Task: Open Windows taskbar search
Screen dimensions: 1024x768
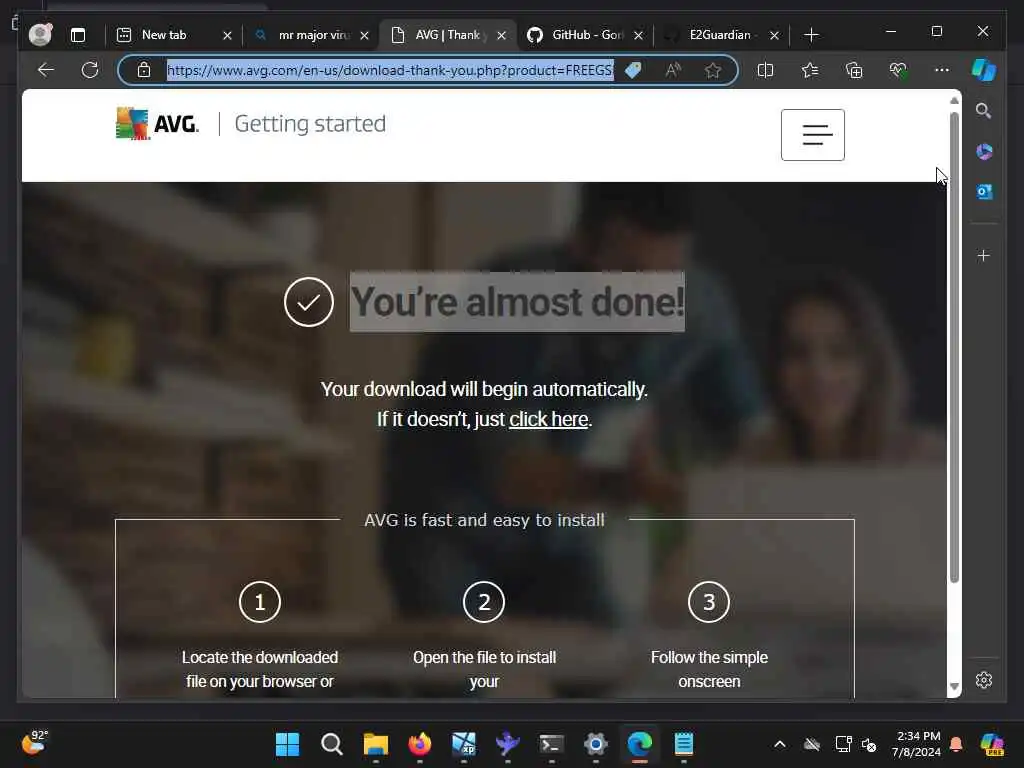Action: (332, 744)
